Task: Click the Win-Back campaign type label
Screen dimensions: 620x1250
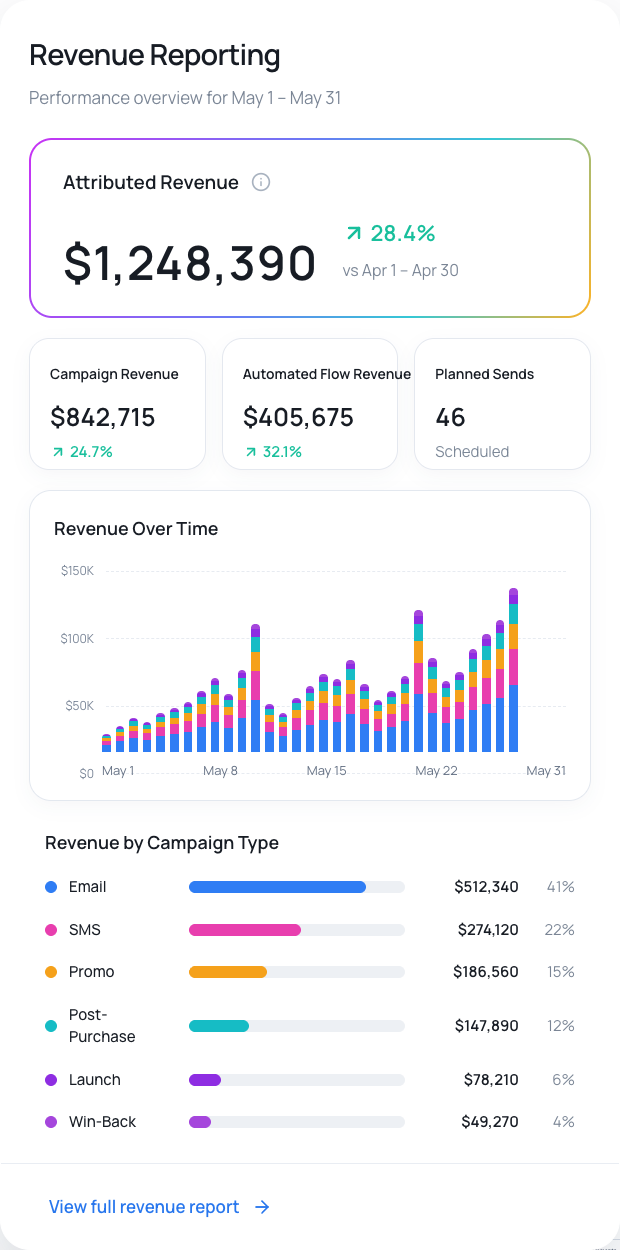Action: (x=102, y=1122)
